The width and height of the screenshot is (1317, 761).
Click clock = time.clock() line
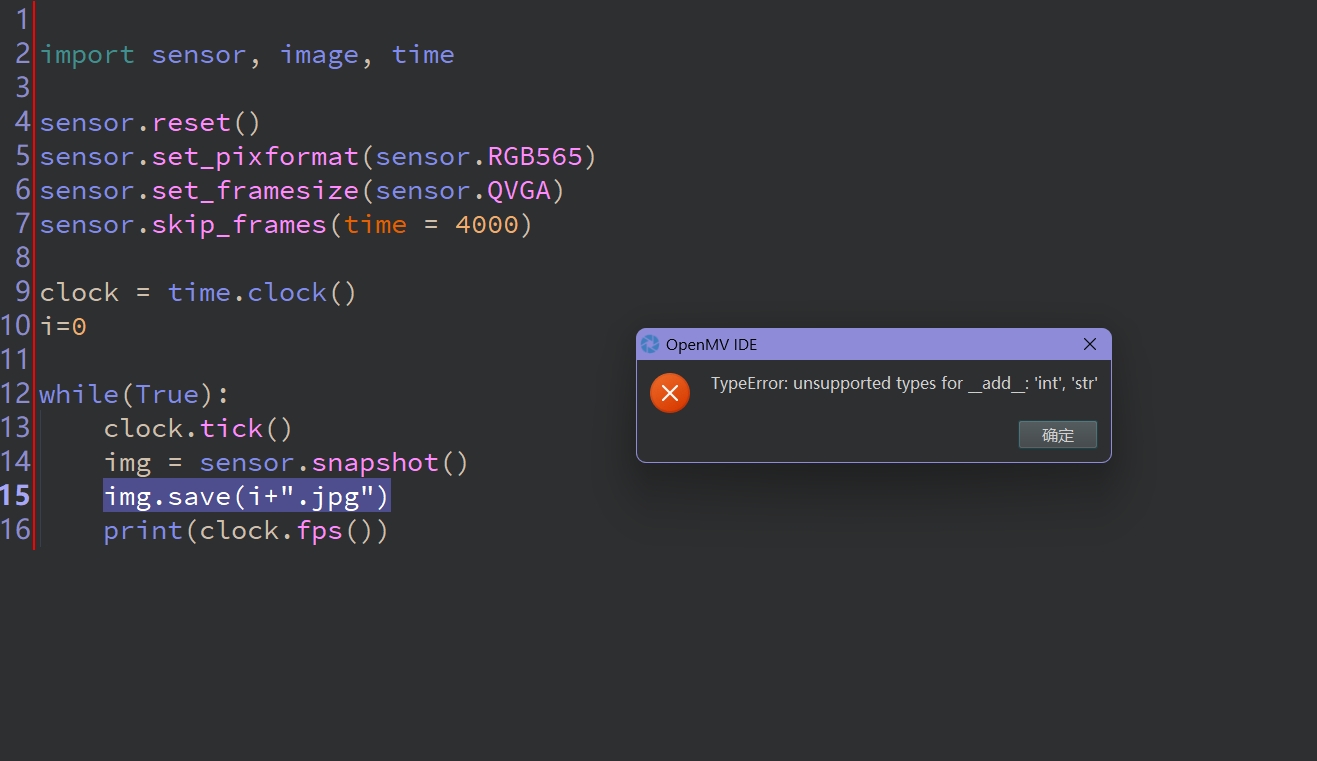[x=198, y=293]
